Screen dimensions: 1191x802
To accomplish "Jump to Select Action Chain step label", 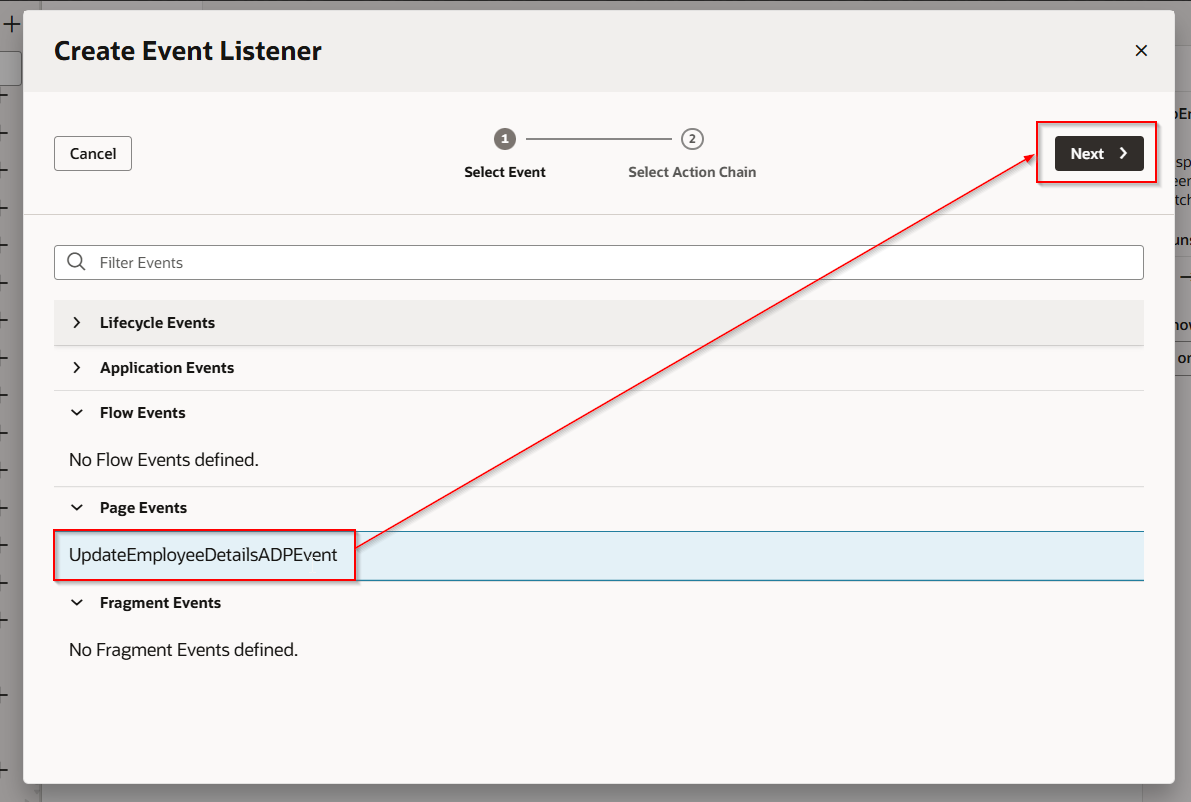I will (x=692, y=172).
